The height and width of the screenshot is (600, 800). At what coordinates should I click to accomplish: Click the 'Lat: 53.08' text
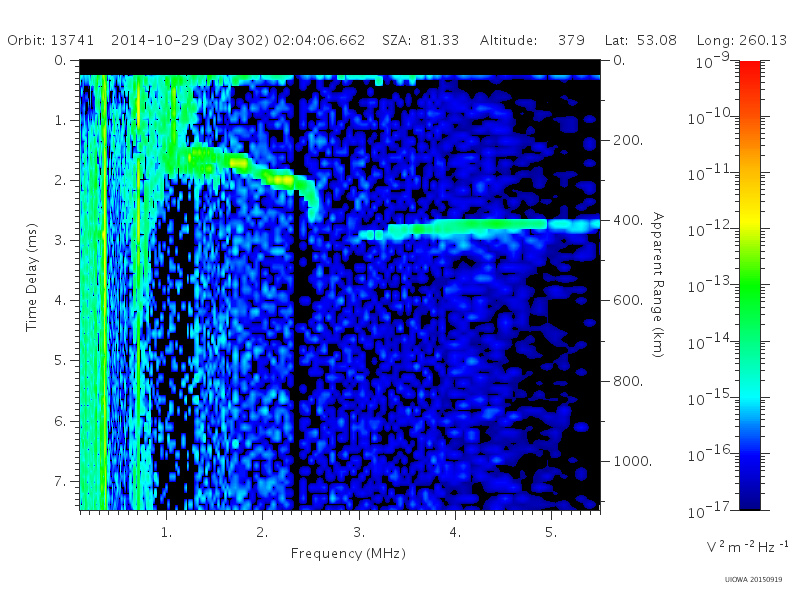coord(640,40)
